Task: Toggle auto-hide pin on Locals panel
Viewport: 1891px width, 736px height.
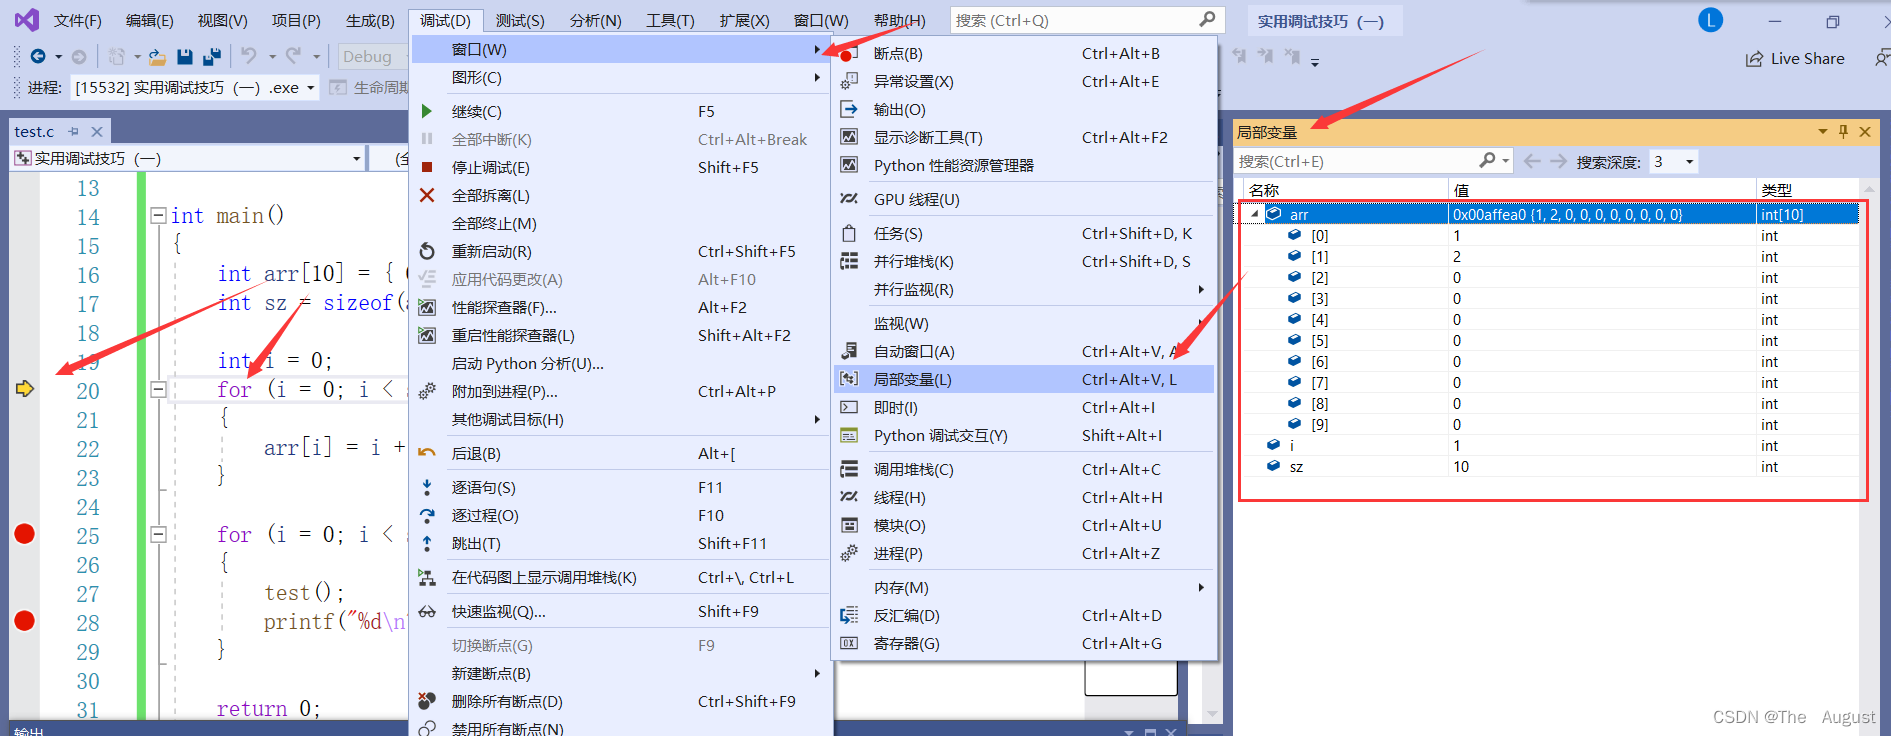Action: point(1844,132)
